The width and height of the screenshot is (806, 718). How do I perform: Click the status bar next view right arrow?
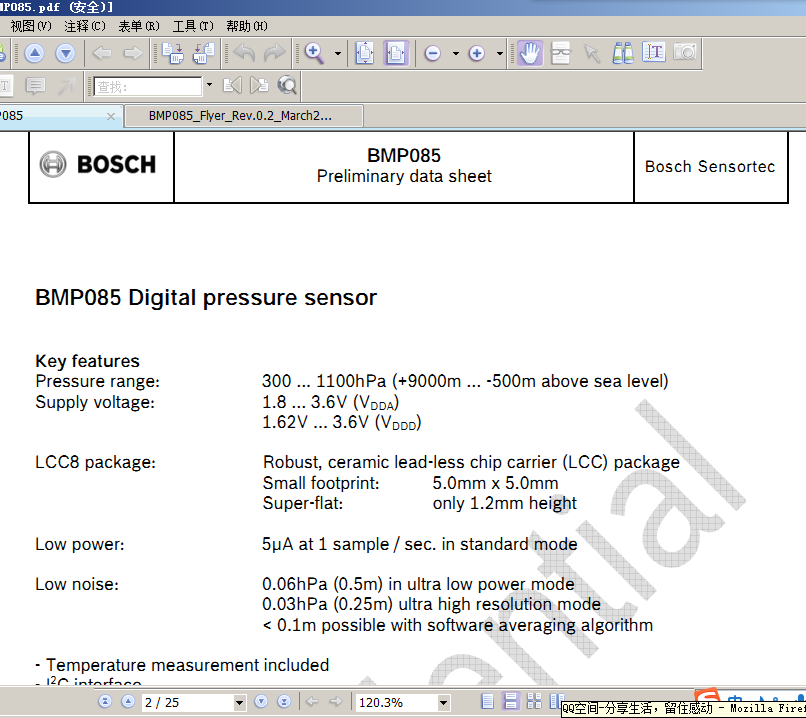pos(336,702)
